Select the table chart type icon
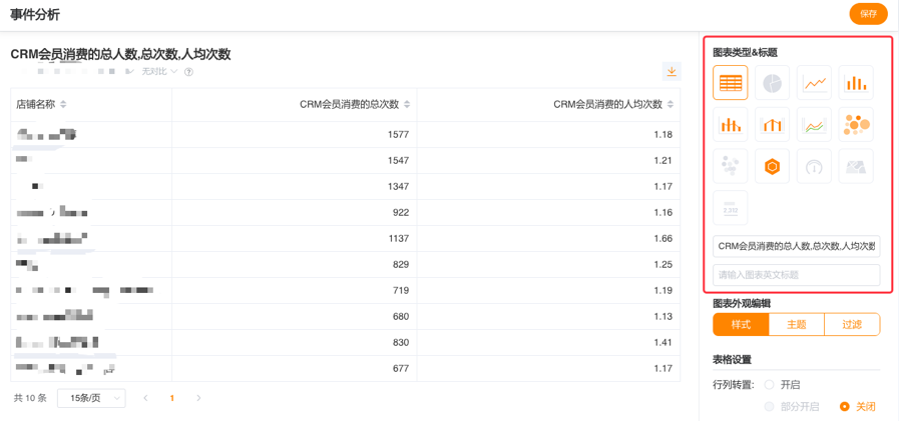Image resolution: width=899 pixels, height=422 pixels. click(730, 83)
